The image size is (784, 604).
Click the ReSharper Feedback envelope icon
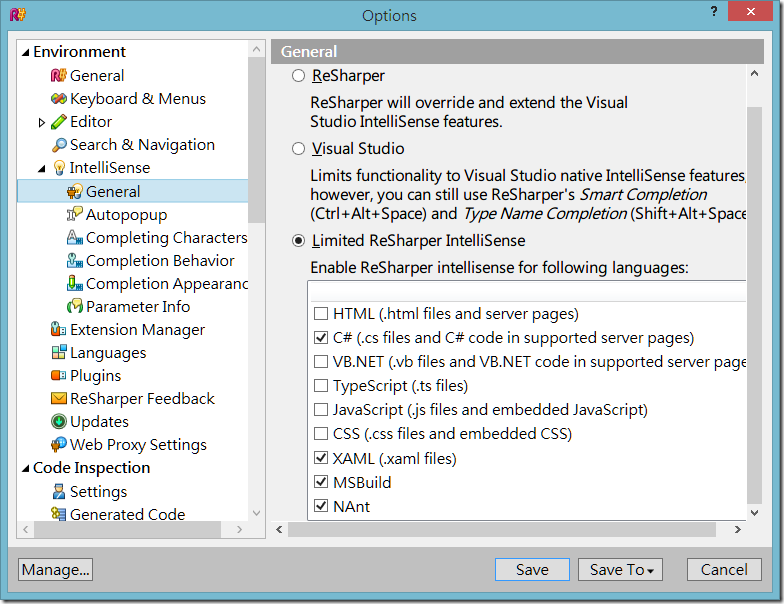tap(58, 398)
